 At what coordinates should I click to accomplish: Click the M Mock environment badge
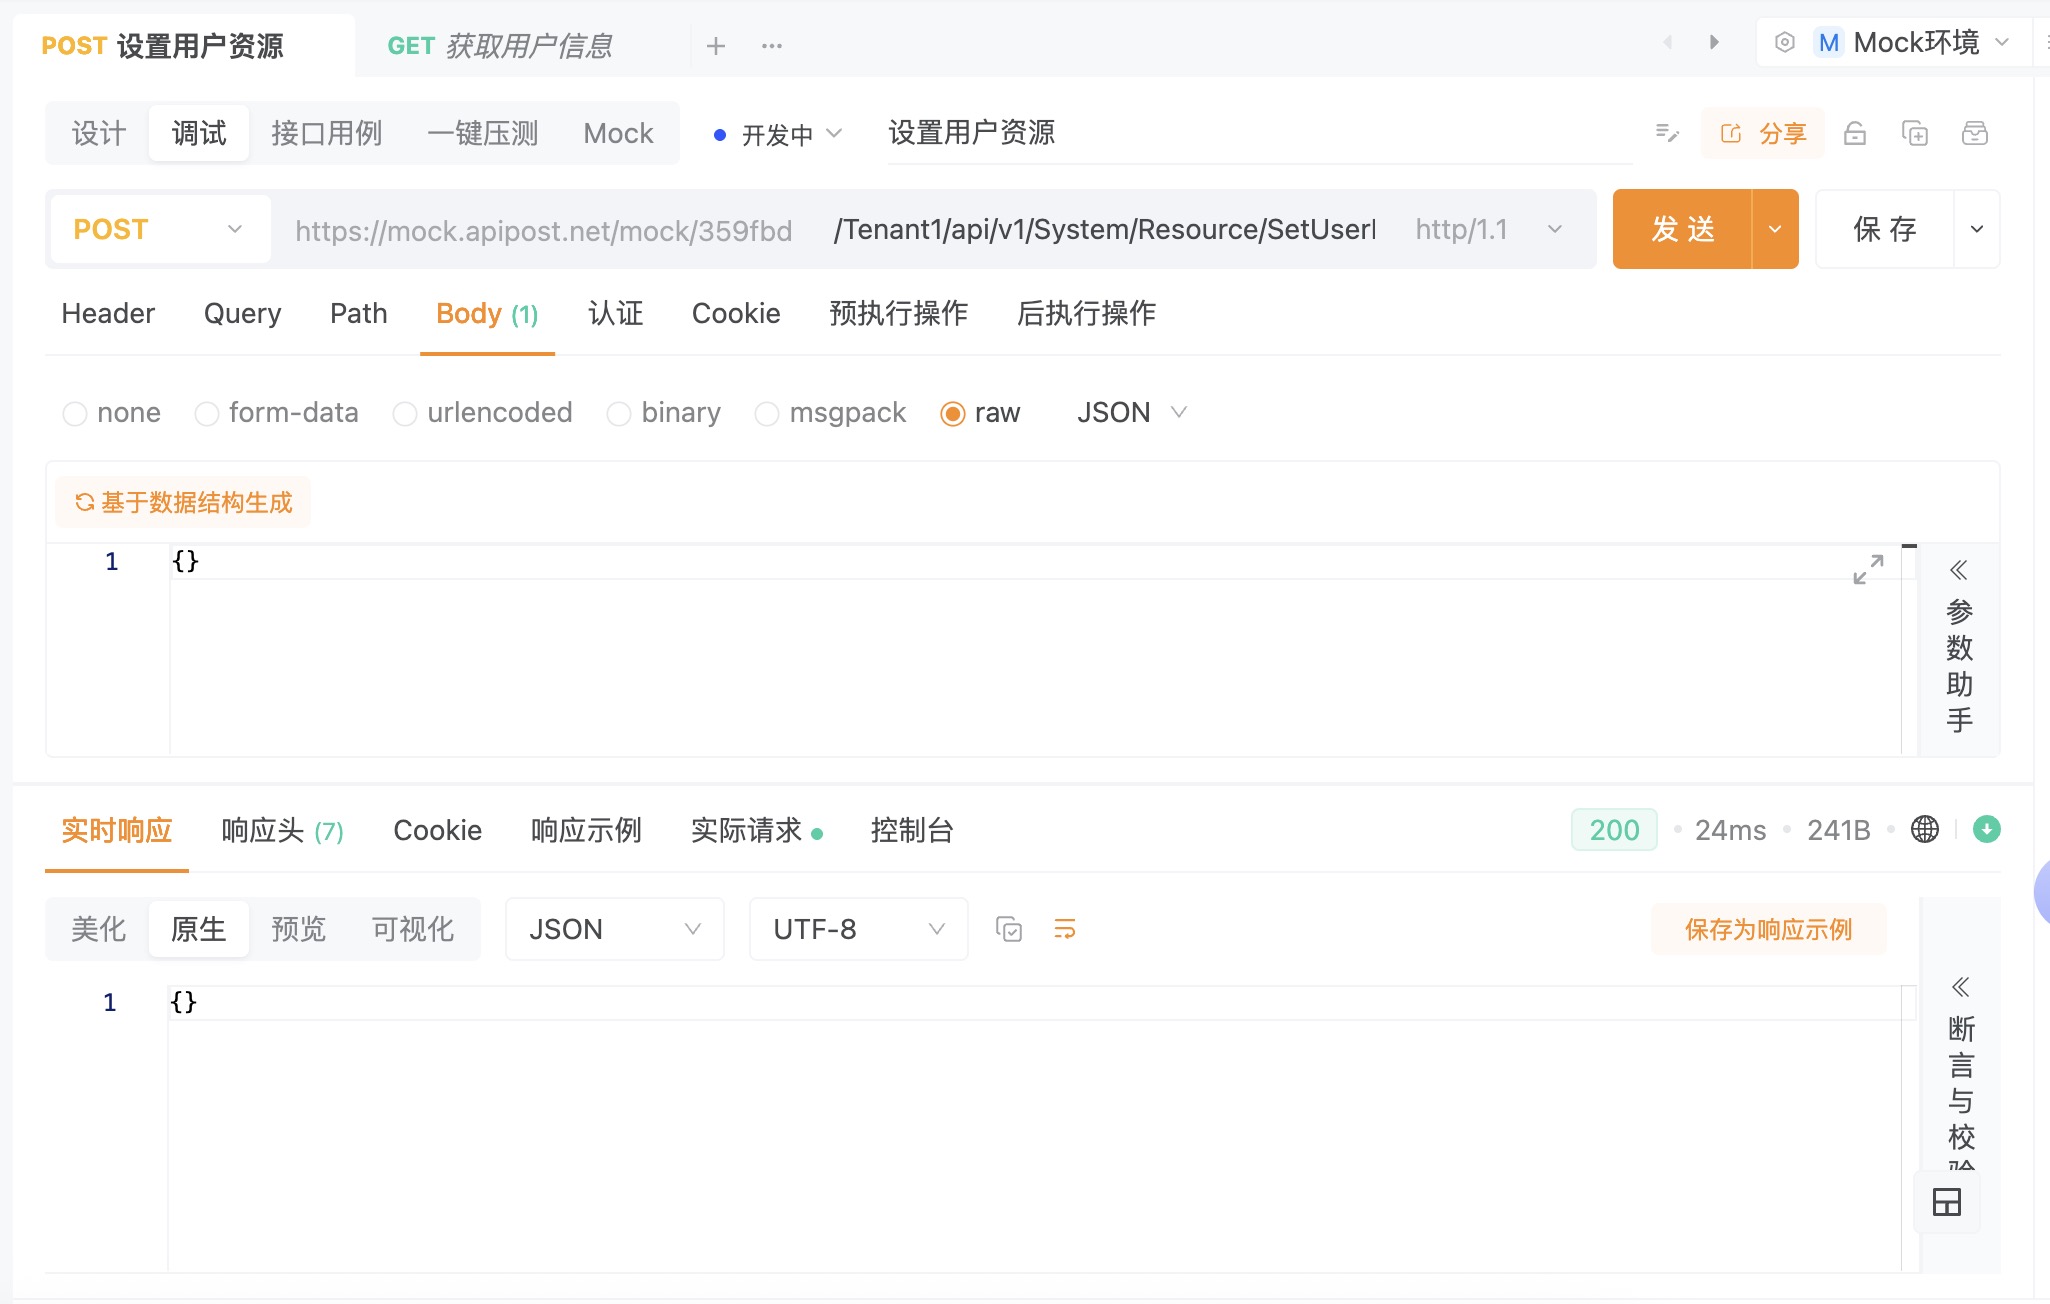tap(1829, 42)
